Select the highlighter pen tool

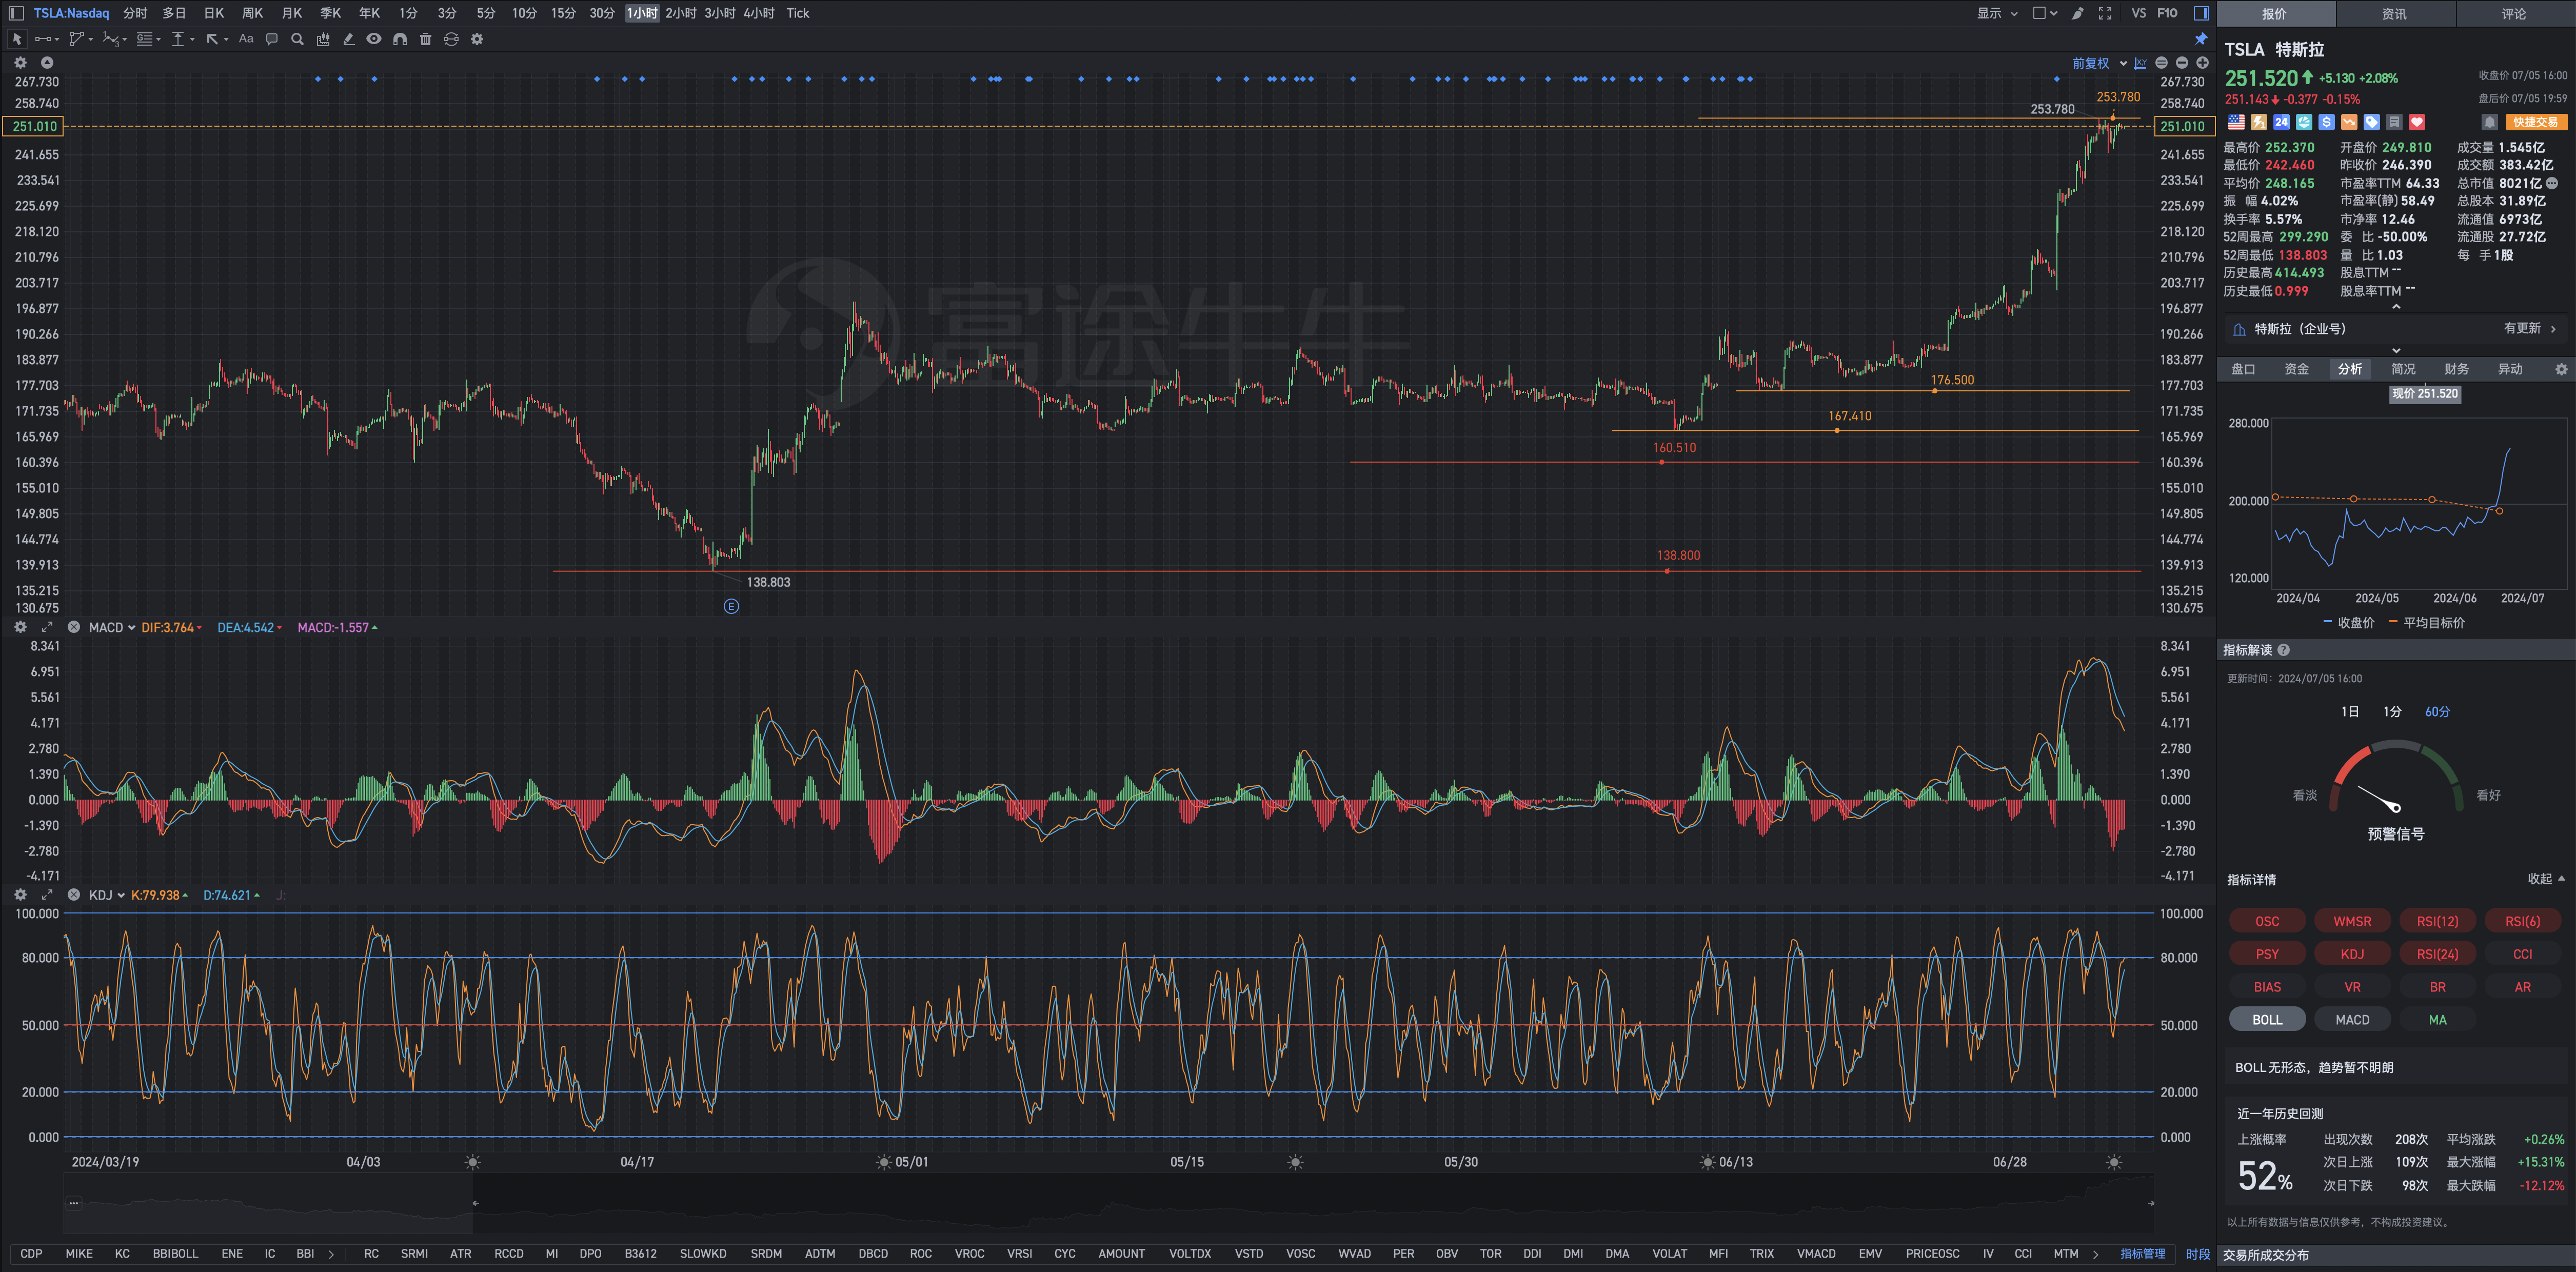coord(348,39)
